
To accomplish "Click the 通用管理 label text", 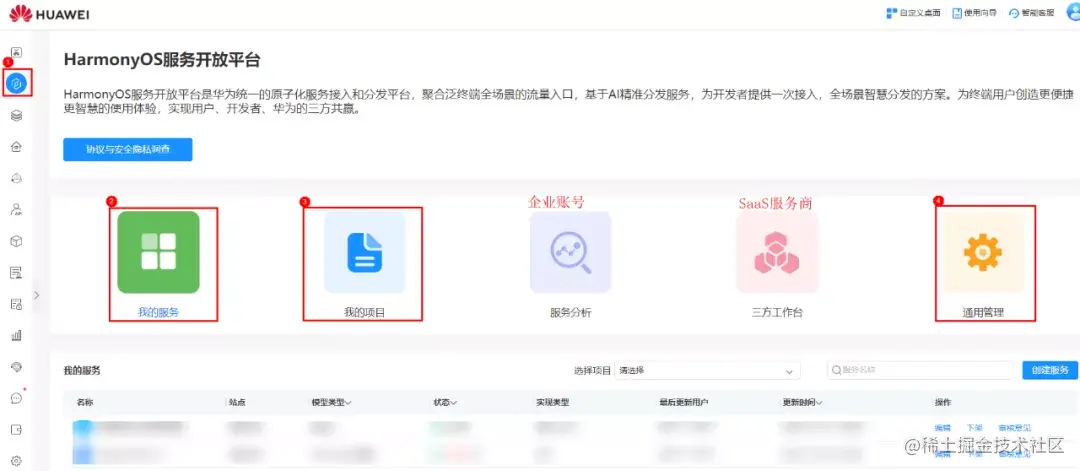I will (x=983, y=313).
